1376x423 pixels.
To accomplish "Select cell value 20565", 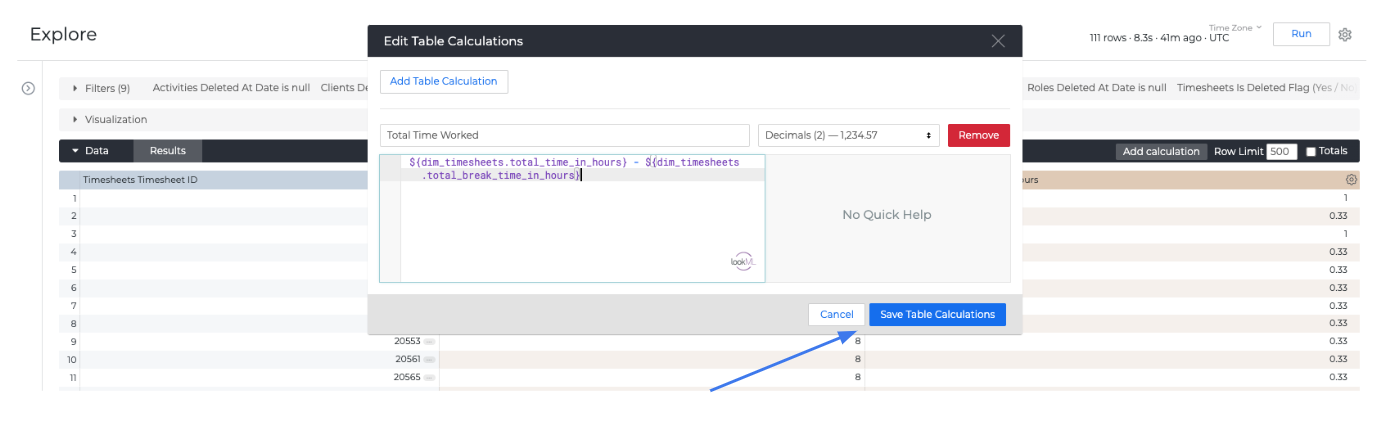I will point(407,377).
